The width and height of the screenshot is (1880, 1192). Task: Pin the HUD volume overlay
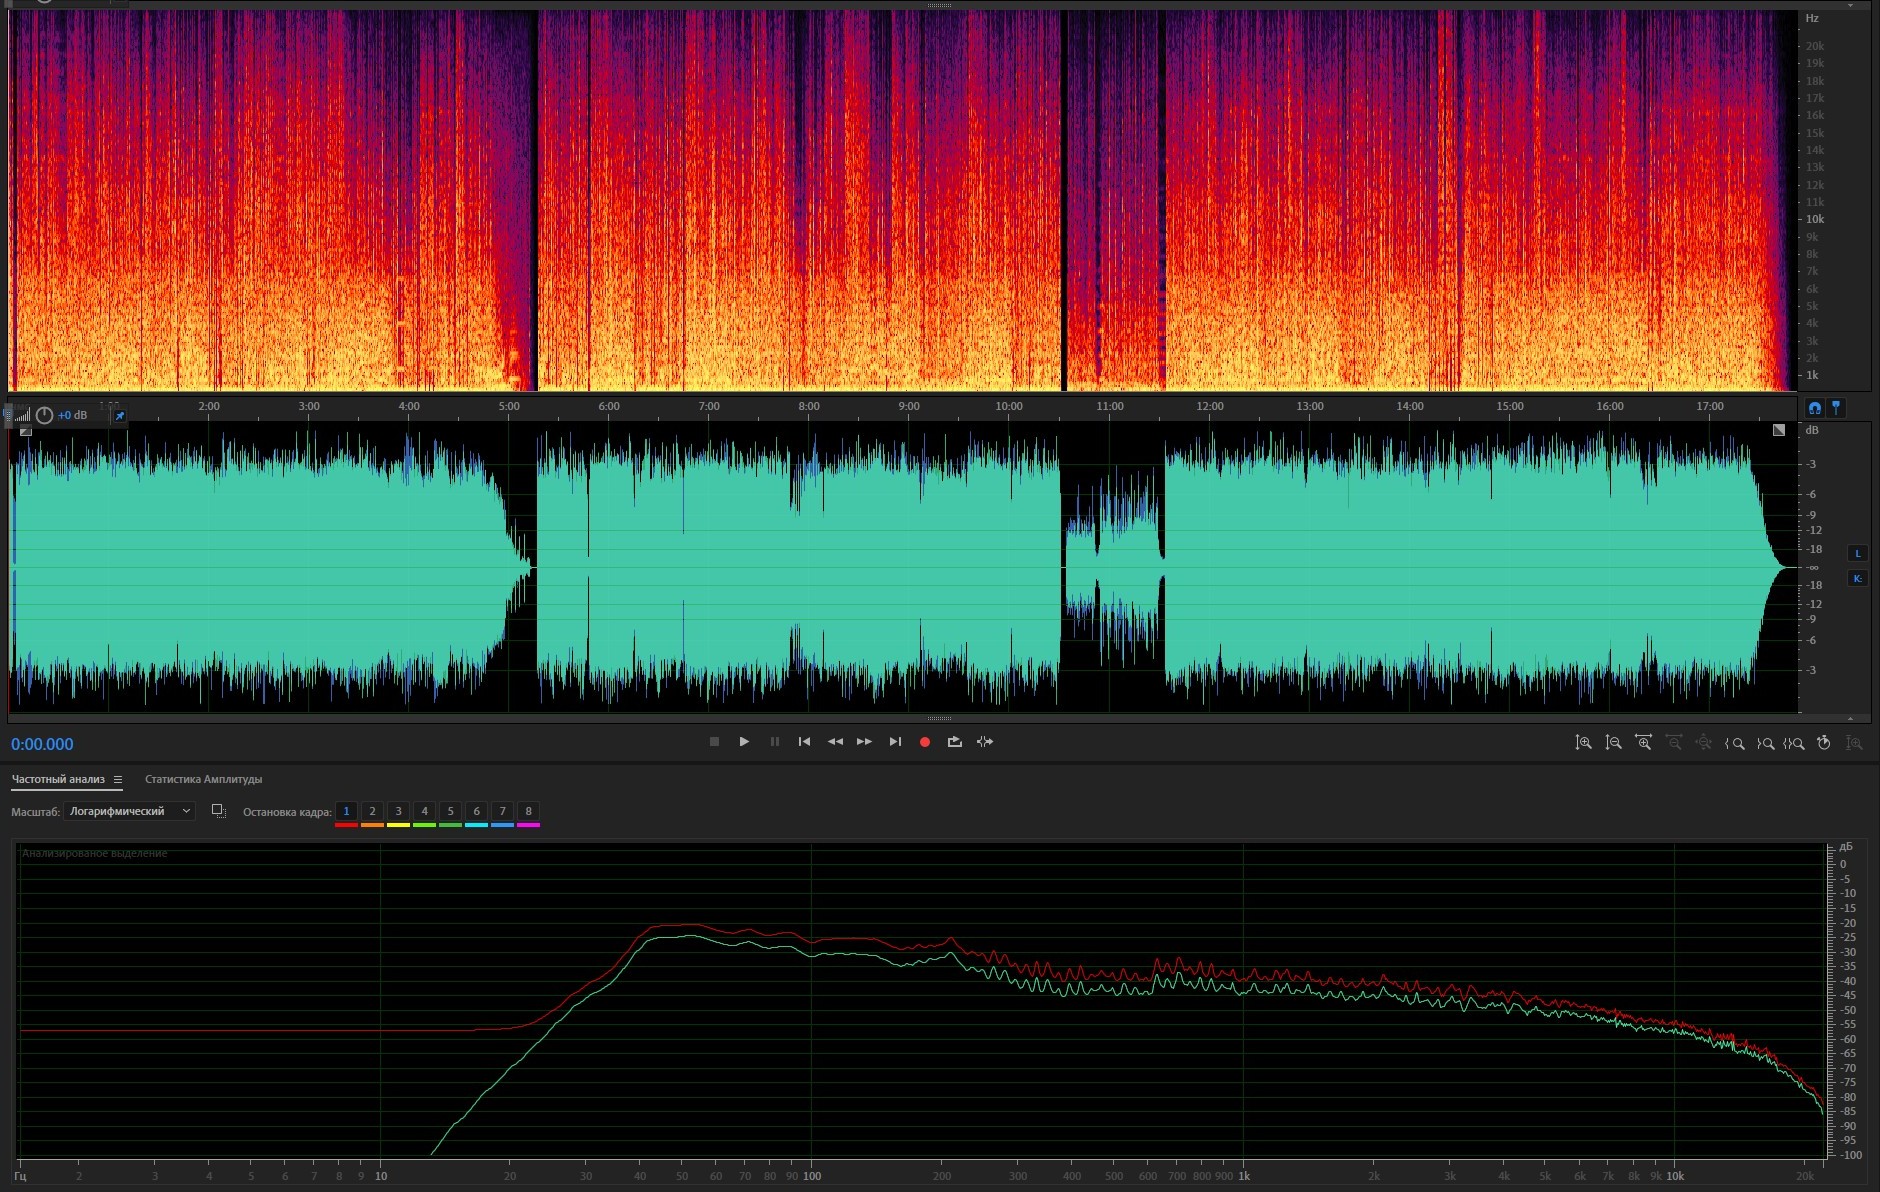[x=119, y=416]
